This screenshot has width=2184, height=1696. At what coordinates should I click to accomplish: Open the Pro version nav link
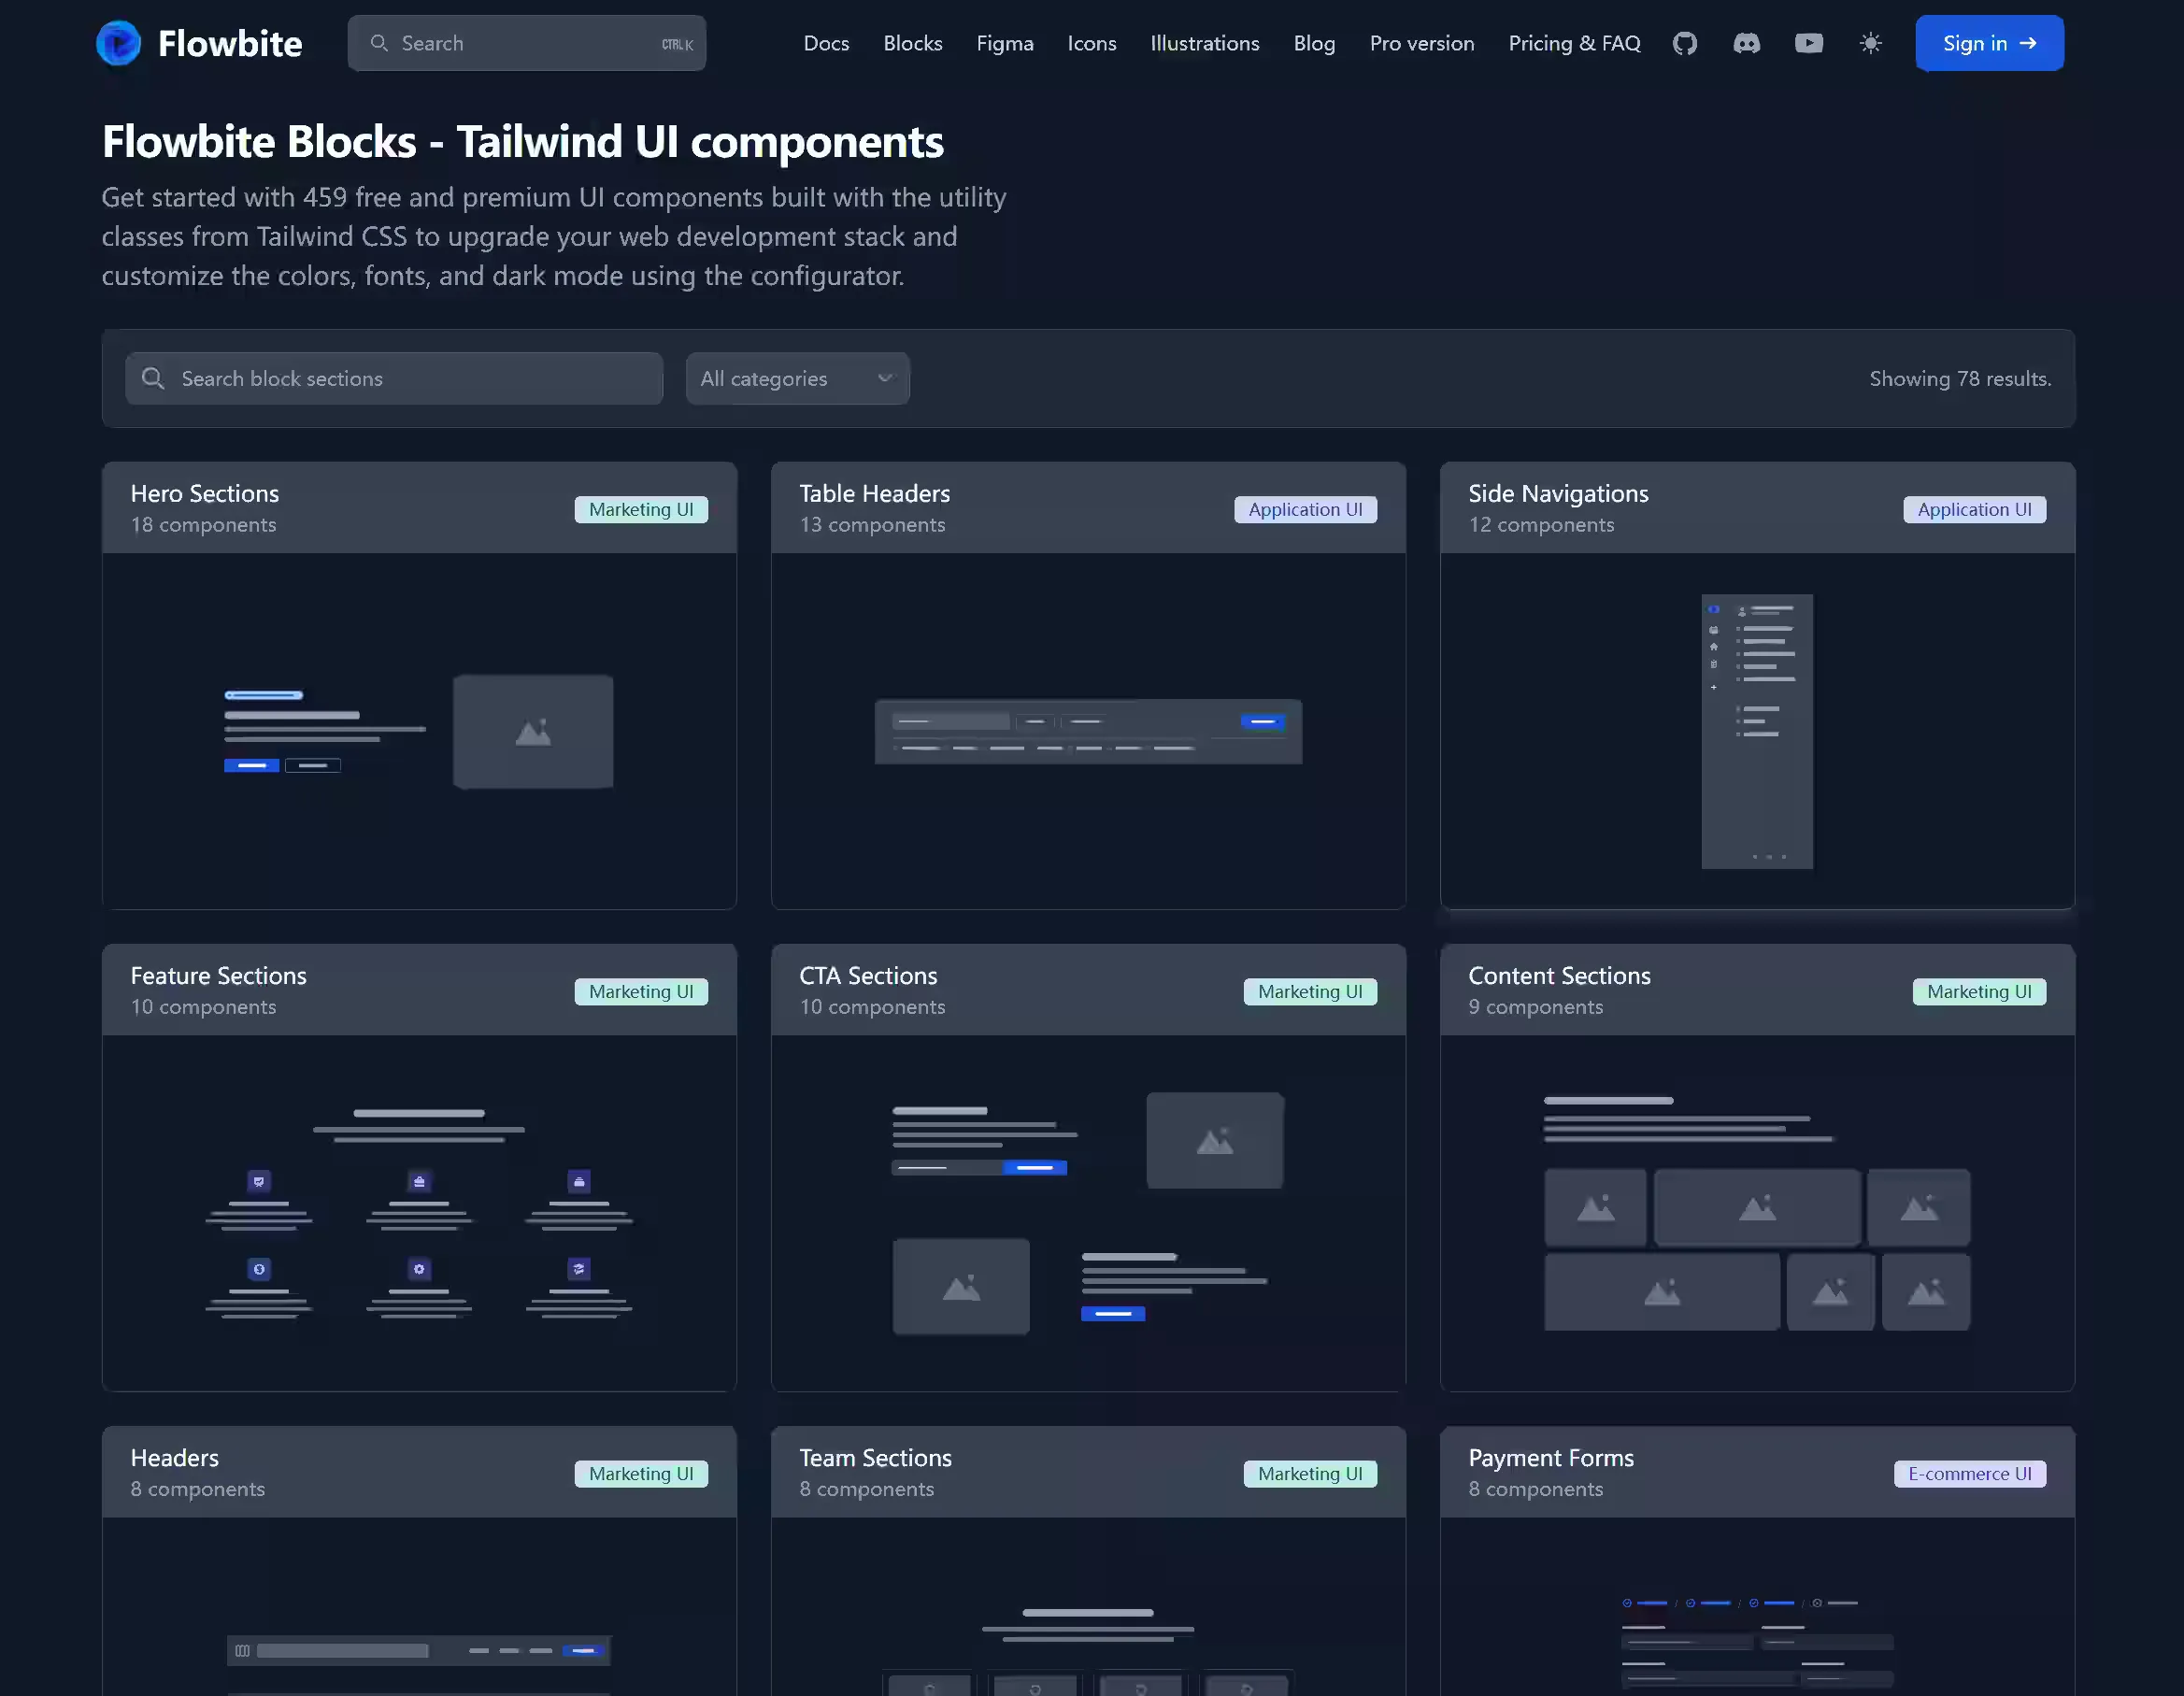[1421, 43]
